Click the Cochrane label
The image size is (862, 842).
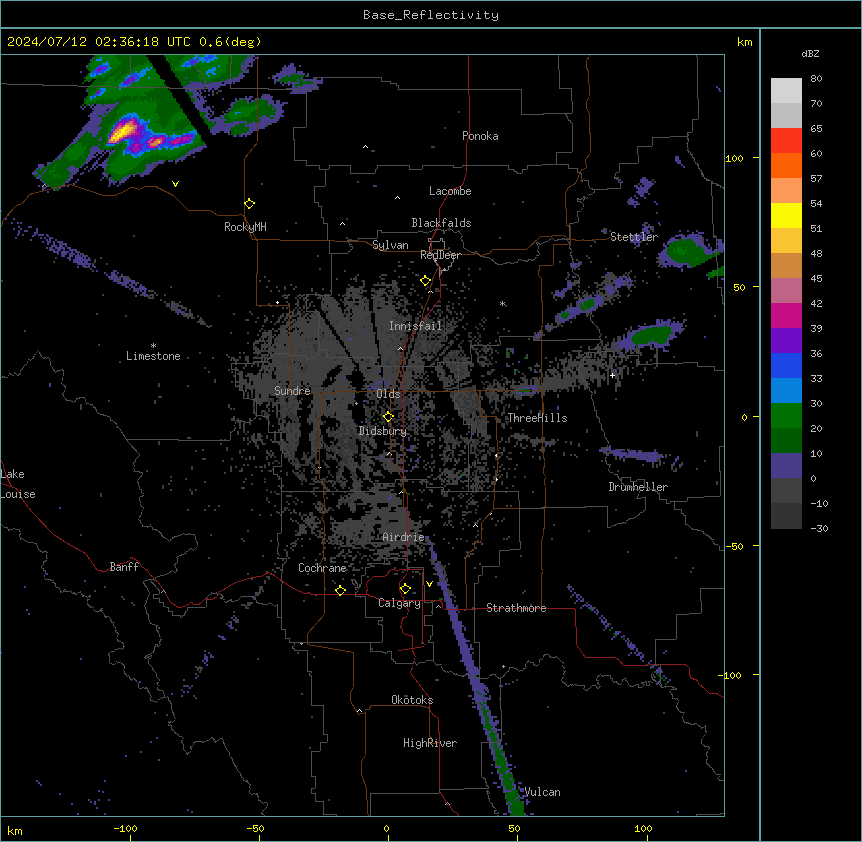pyautogui.click(x=322, y=568)
